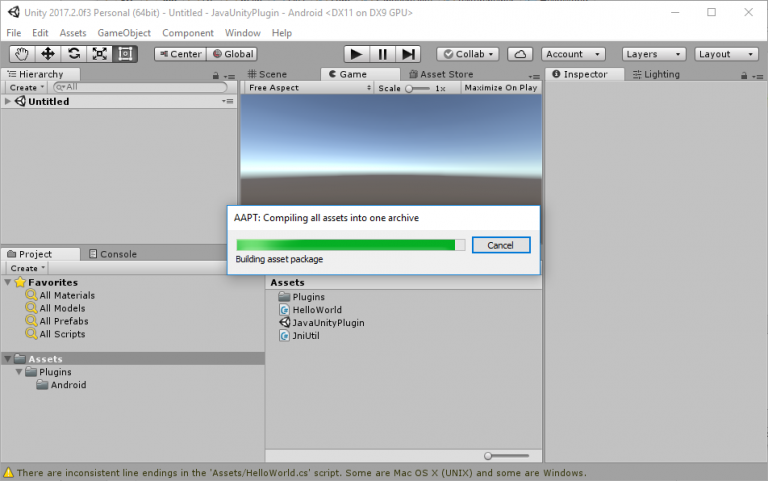Select the Hand tool
The width and height of the screenshot is (768, 481).
click(x=22, y=54)
